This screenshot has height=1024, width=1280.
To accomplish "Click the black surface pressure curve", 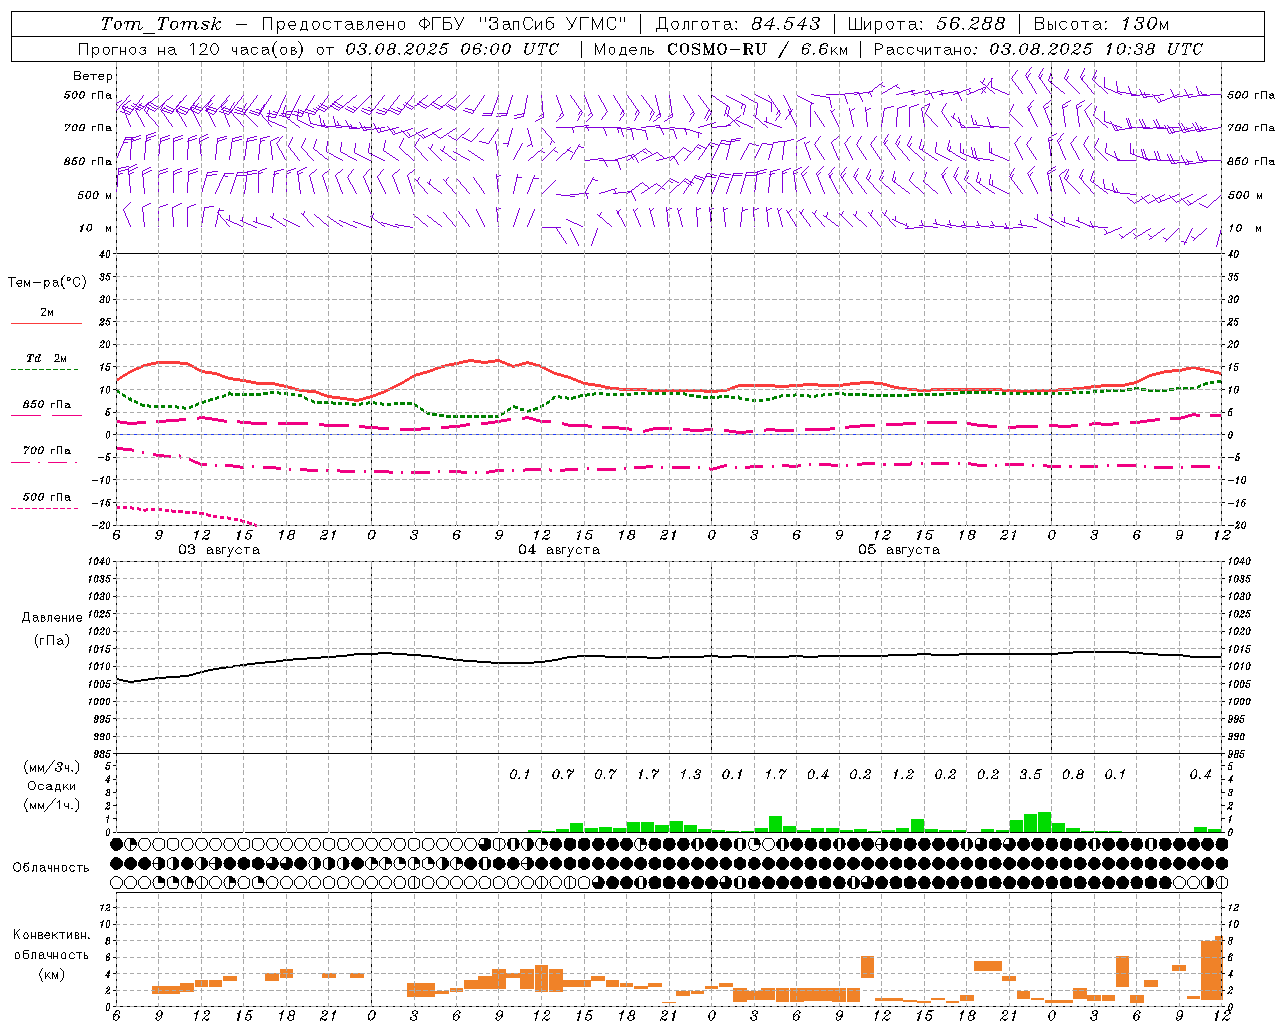I will [x=670, y=657].
